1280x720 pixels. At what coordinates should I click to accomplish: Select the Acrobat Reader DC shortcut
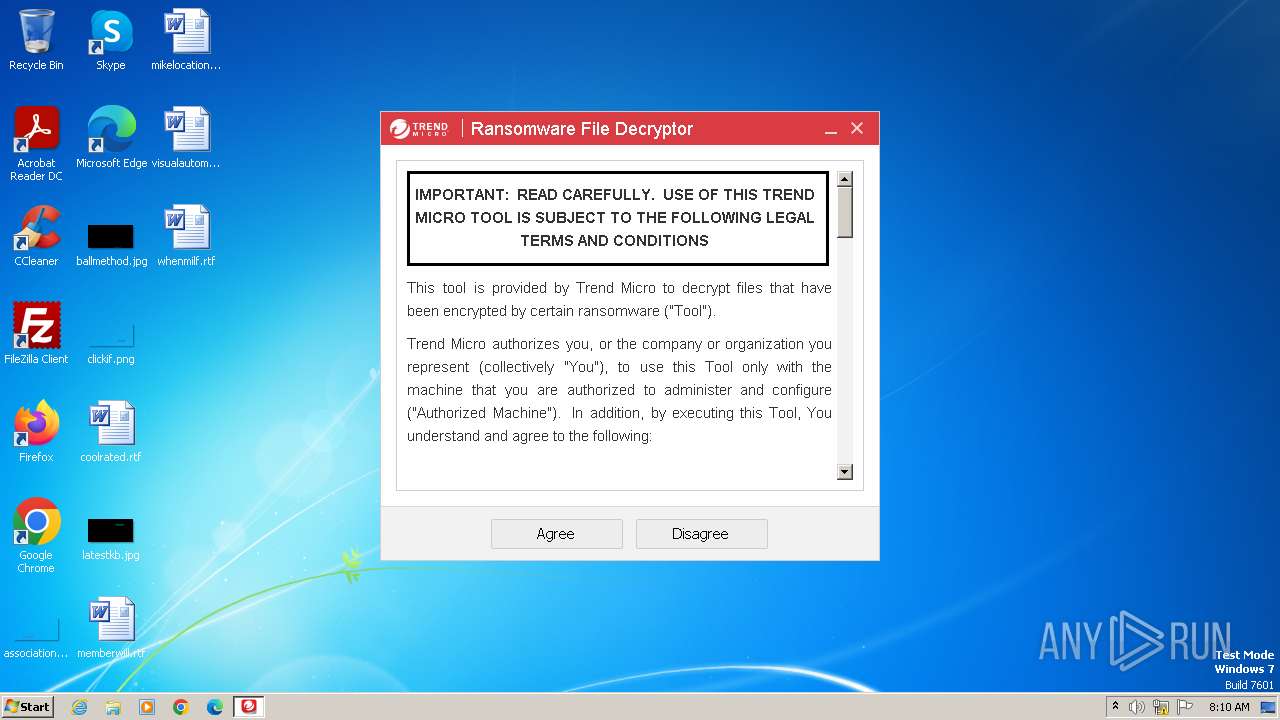tap(36, 144)
